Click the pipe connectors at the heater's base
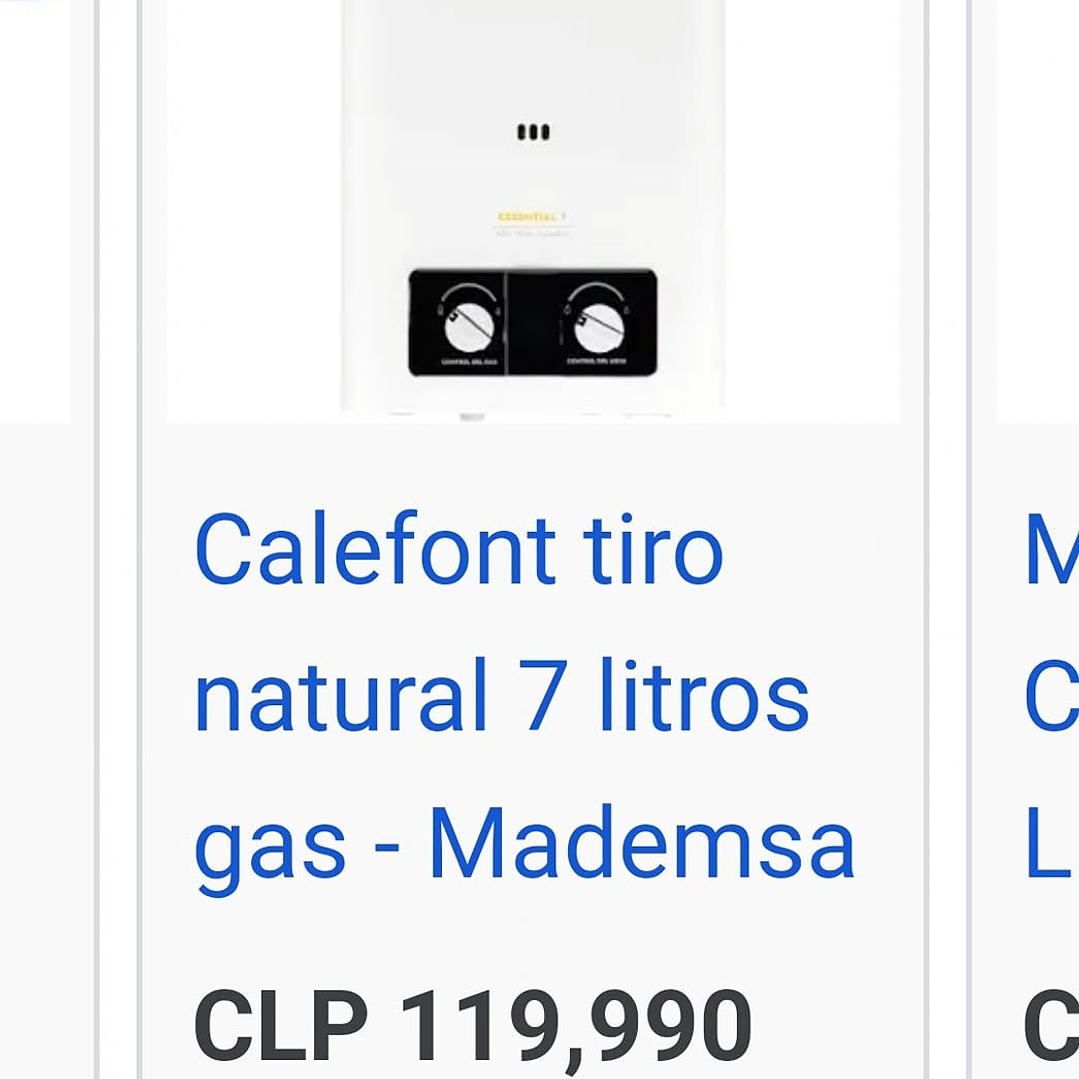The width and height of the screenshot is (1079, 1079). point(472,415)
